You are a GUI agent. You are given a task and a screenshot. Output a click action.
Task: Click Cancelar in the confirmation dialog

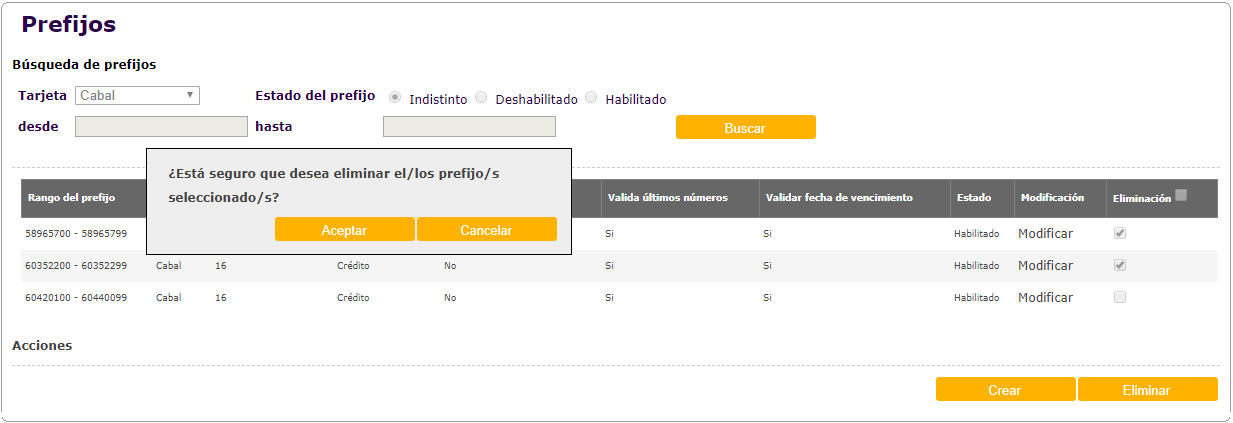click(x=486, y=230)
